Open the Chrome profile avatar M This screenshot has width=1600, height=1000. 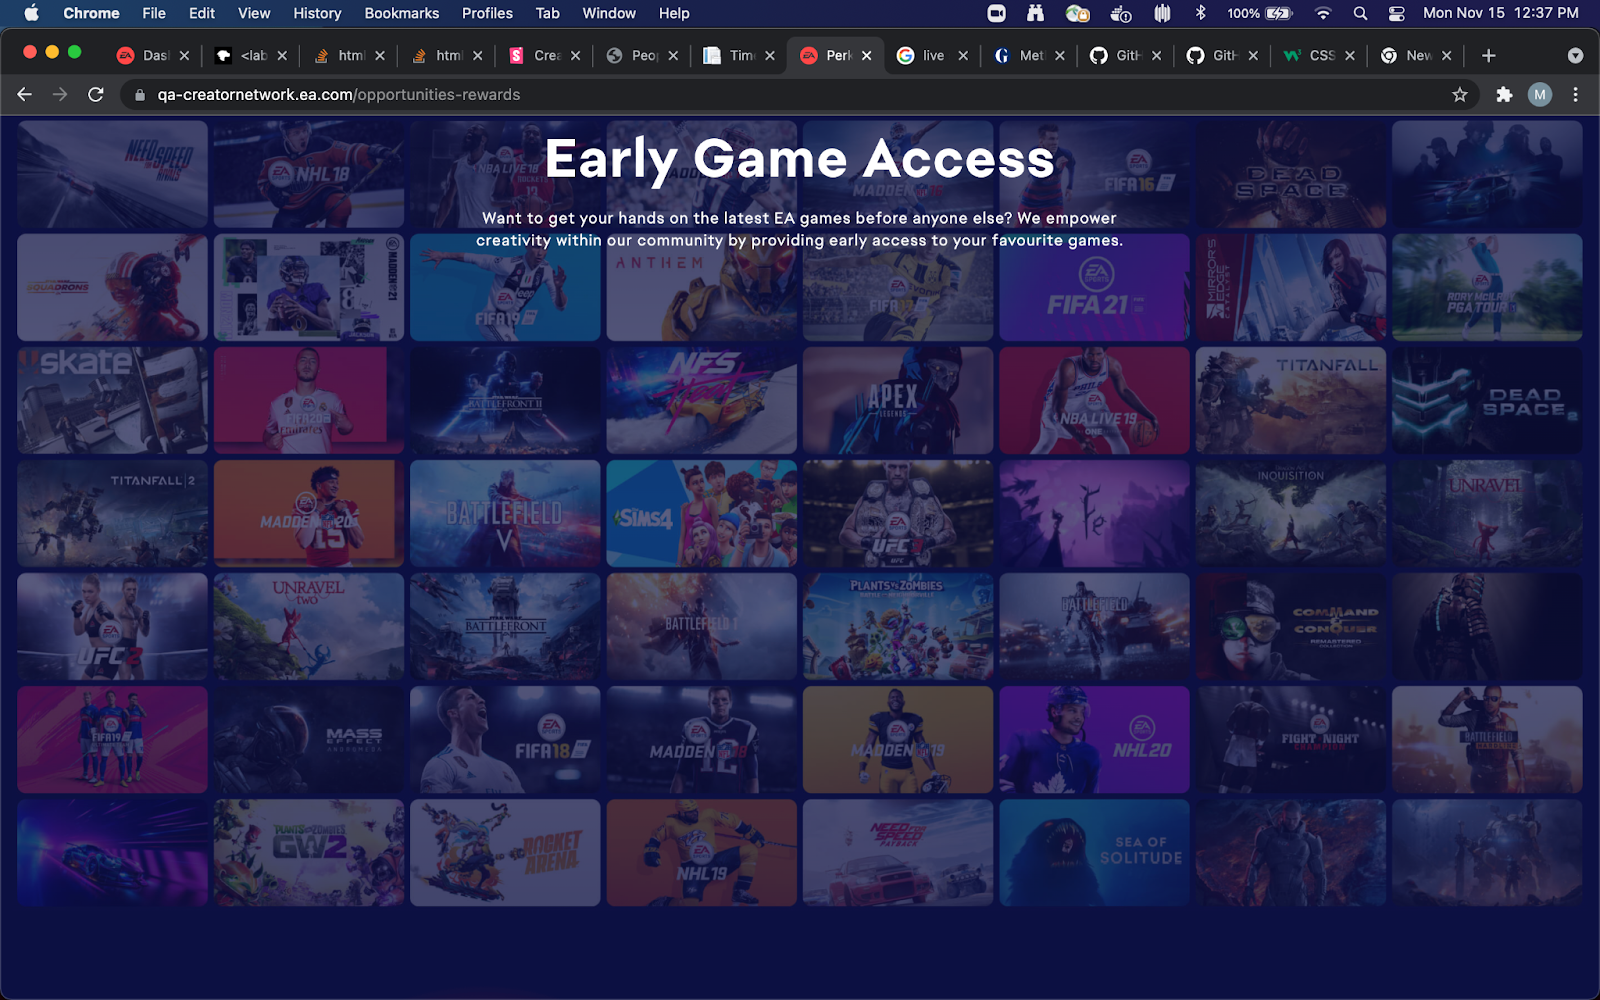point(1540,95)
